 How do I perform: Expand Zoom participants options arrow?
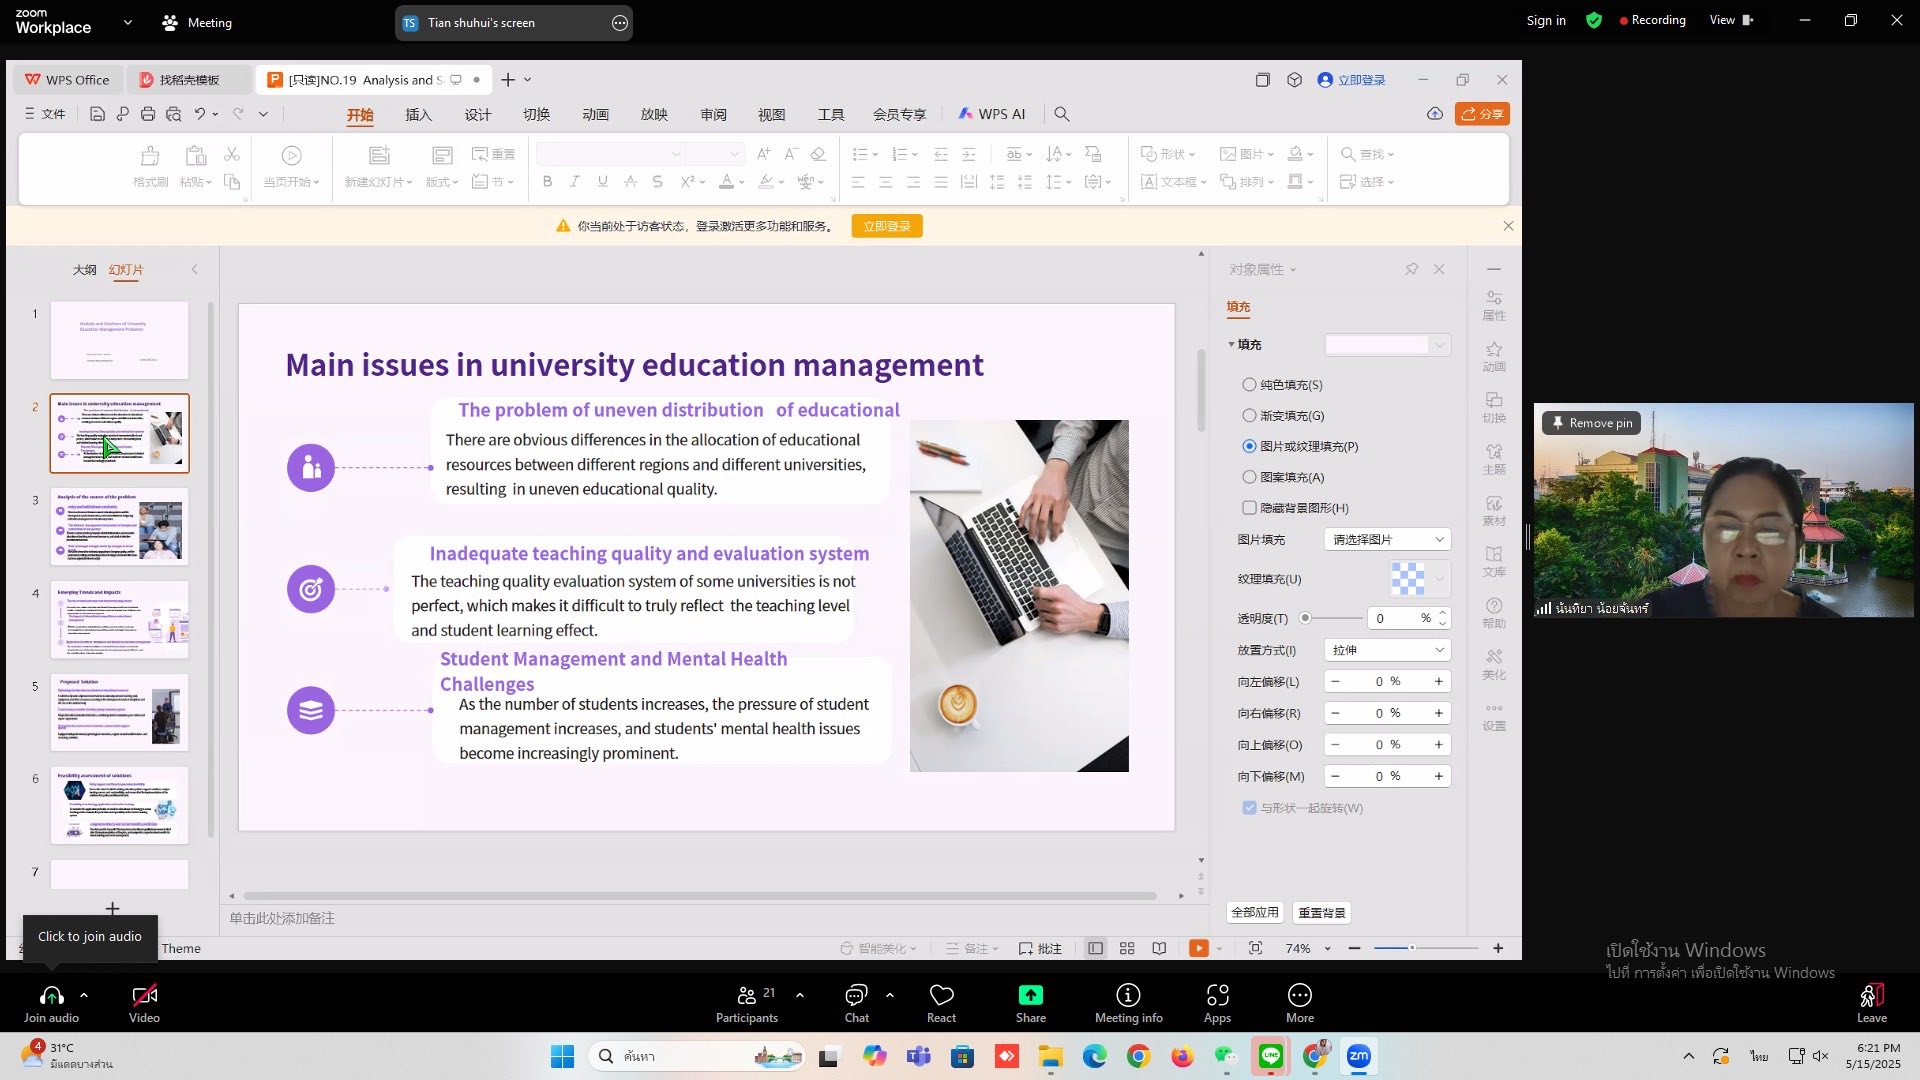point(800,995)
